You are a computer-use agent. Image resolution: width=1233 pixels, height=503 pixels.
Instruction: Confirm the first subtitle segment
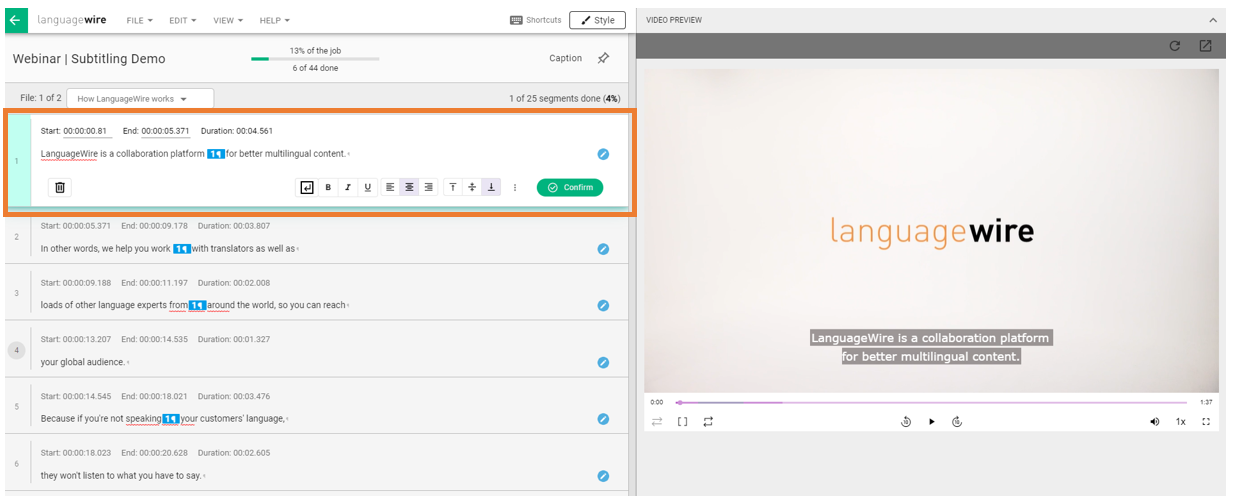coord(570,187)
